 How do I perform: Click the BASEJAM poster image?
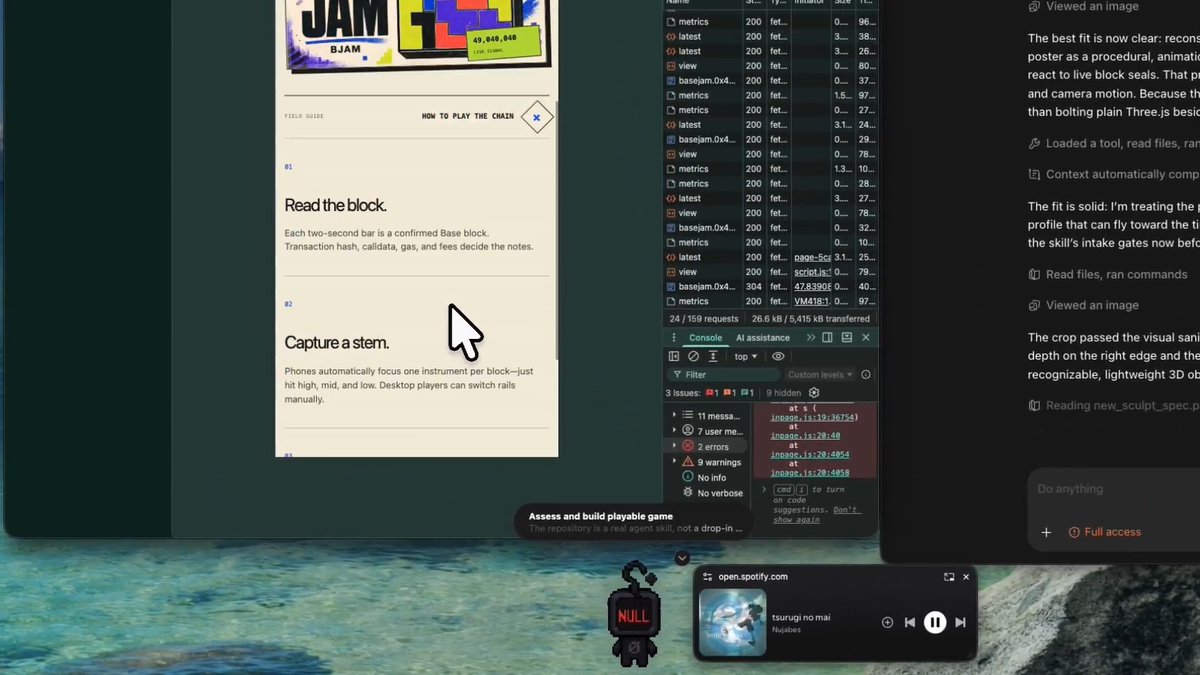pyautogui.click(x=416, y=35)
